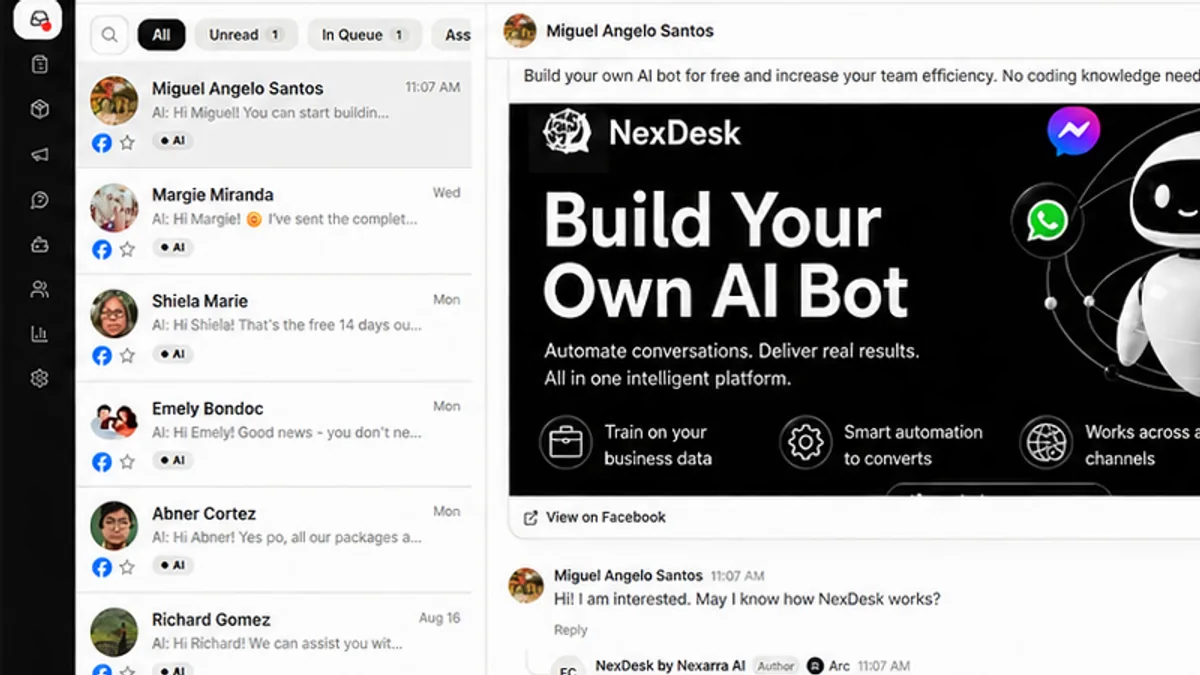
Task: Click the message preview 'AI: Hi Margie!'
Action: [285, 219]
